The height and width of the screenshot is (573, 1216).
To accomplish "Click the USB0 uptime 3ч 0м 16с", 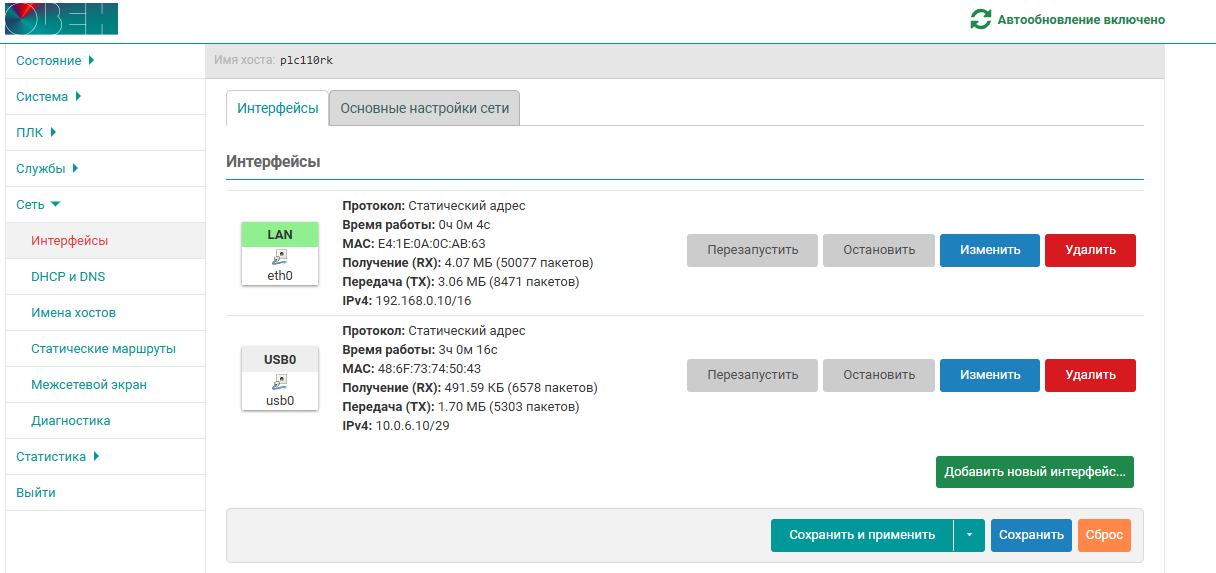I will point(468,349).
